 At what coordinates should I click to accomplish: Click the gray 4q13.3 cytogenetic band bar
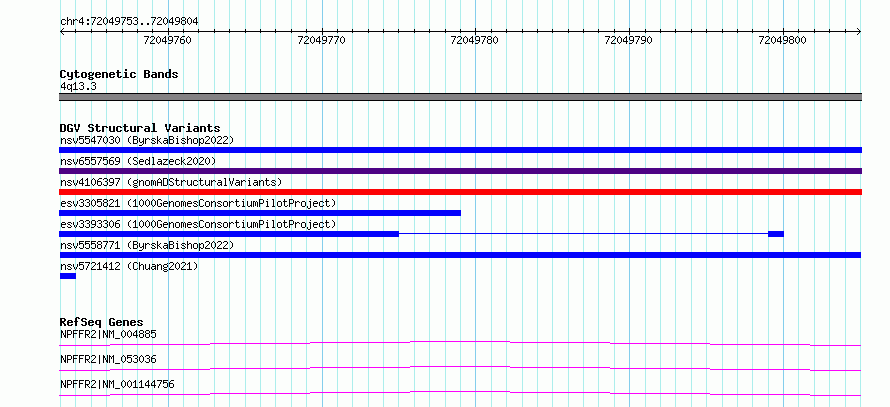(x=460, y=97)
